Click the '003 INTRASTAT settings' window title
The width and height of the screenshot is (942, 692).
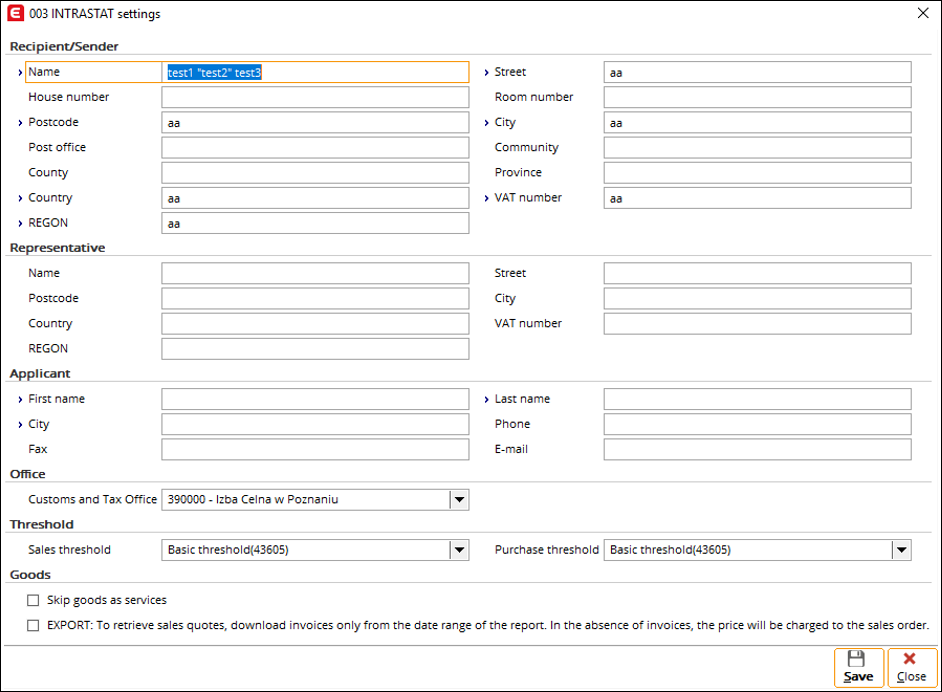pos(95,14)
